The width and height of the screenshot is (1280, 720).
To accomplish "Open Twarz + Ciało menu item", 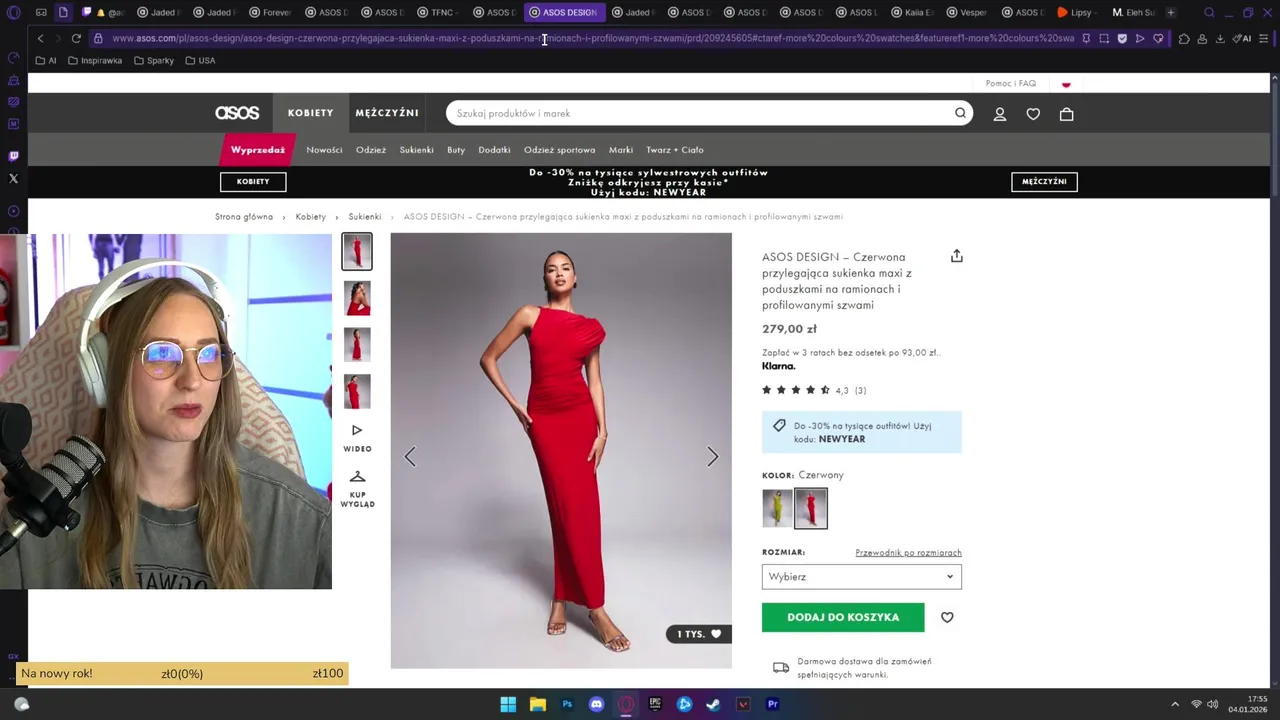I will pos(675,150).
